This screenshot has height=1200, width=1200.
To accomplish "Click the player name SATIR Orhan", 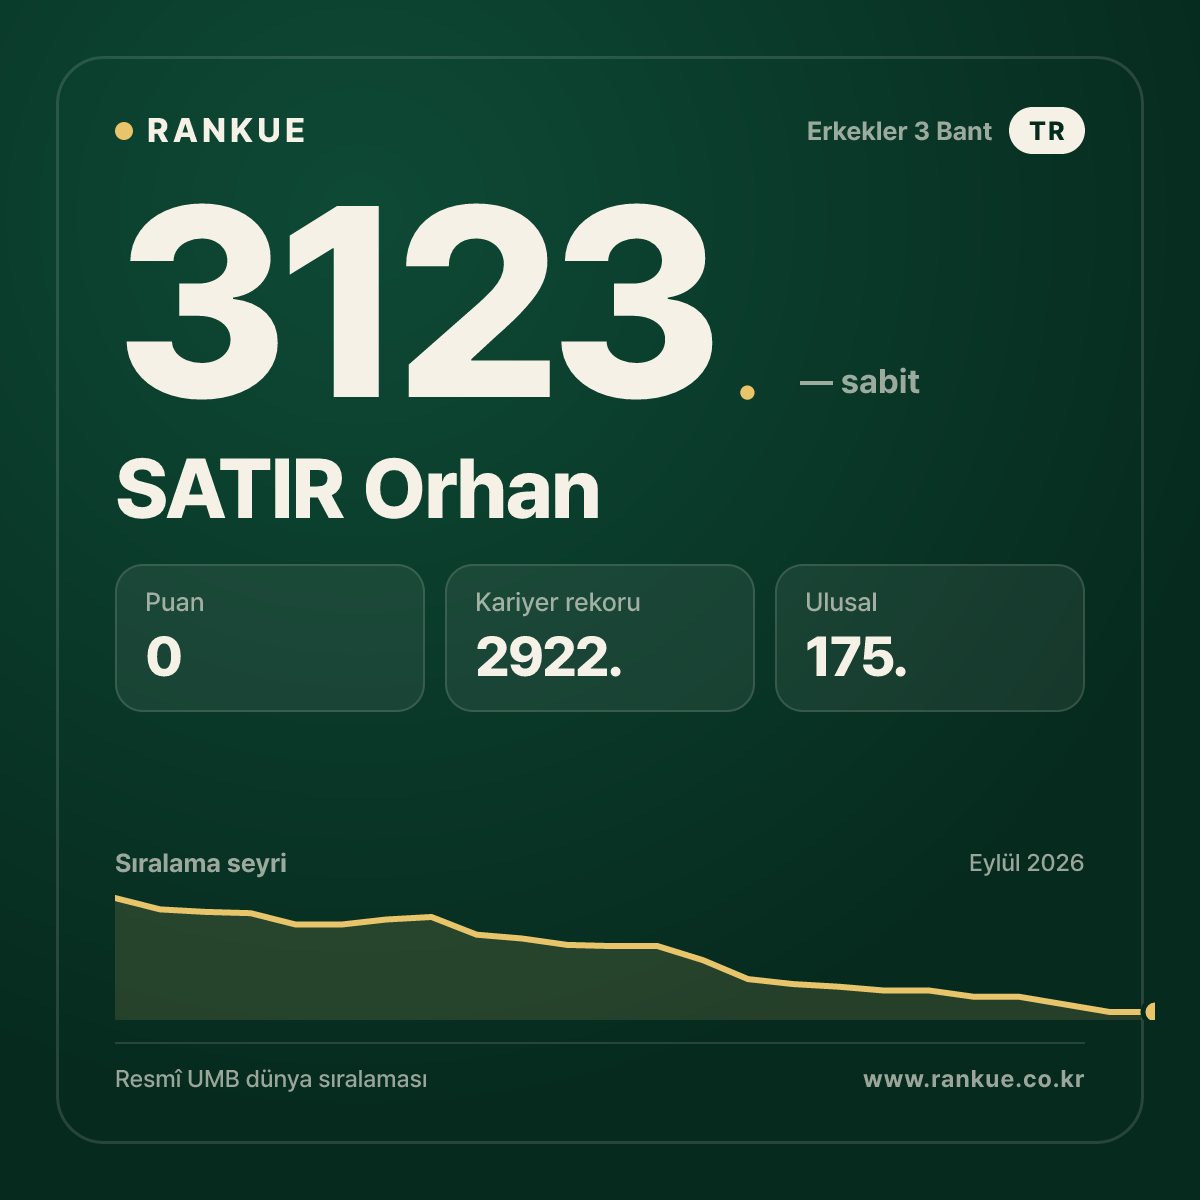I will [358, 489].
